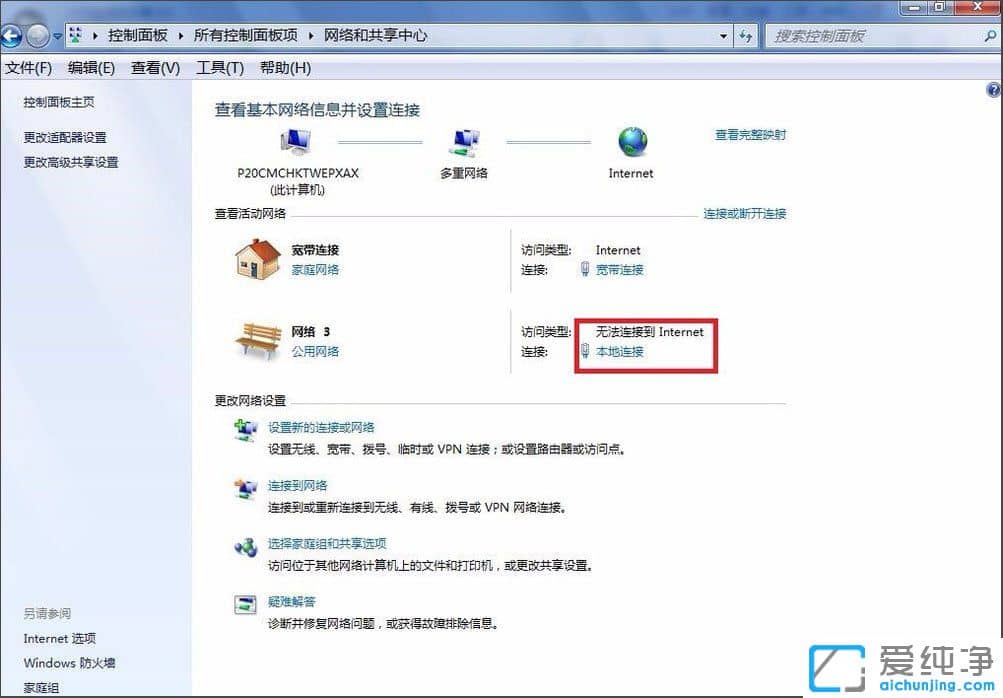The image size is (1003, 698).
Task: Click the P20CMCHKTWEPXAX computer icon
Action: pyautogui.click(x=296, y=141)
